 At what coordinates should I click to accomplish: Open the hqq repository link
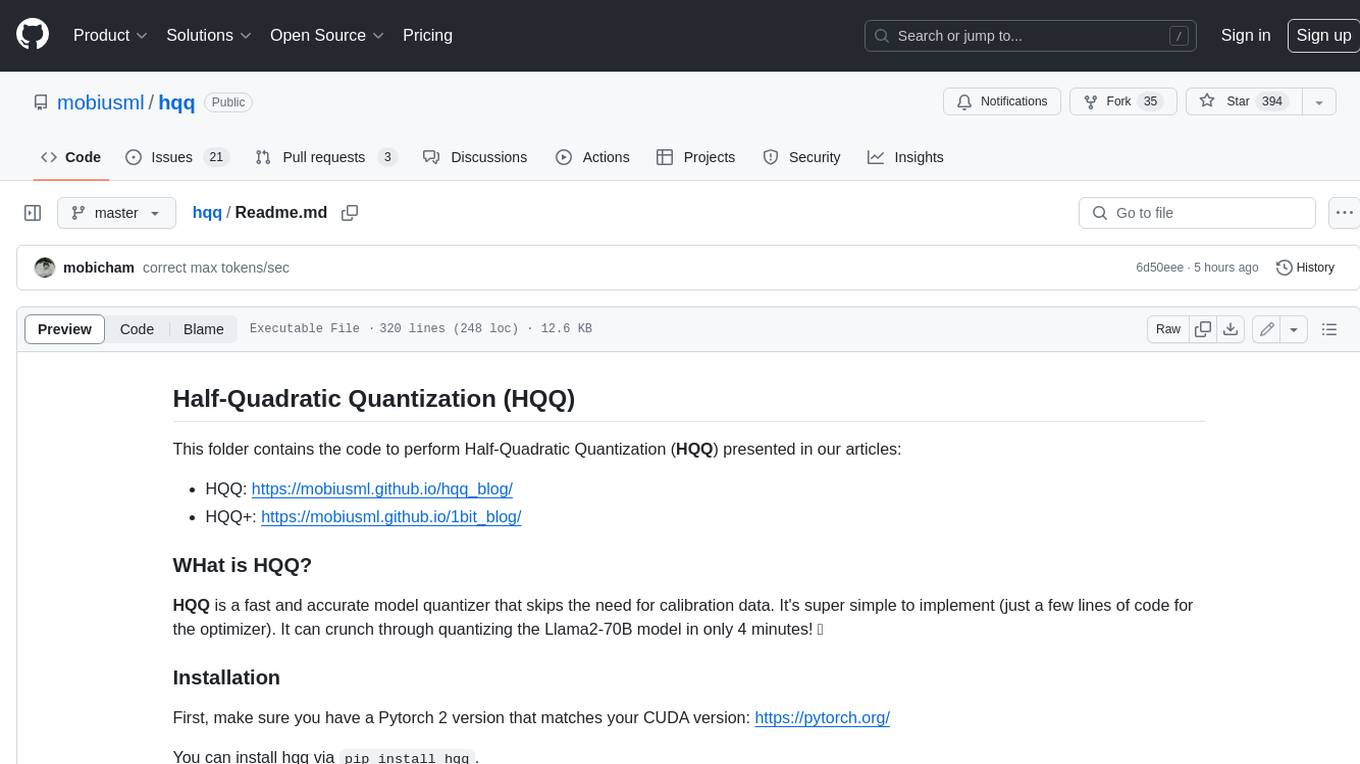[x=177, y=102]
